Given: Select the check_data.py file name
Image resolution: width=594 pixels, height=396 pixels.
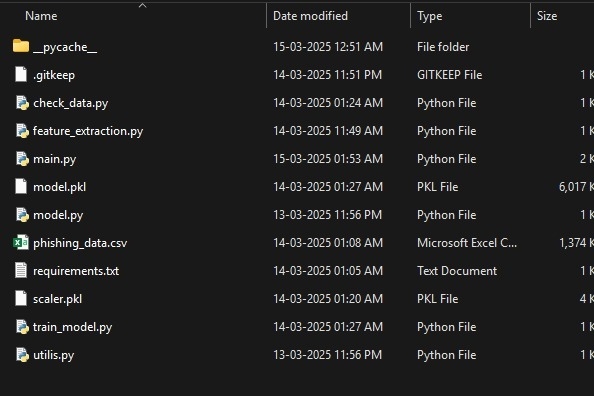Looking at the screenshot, I should click(x=70, y=103).
